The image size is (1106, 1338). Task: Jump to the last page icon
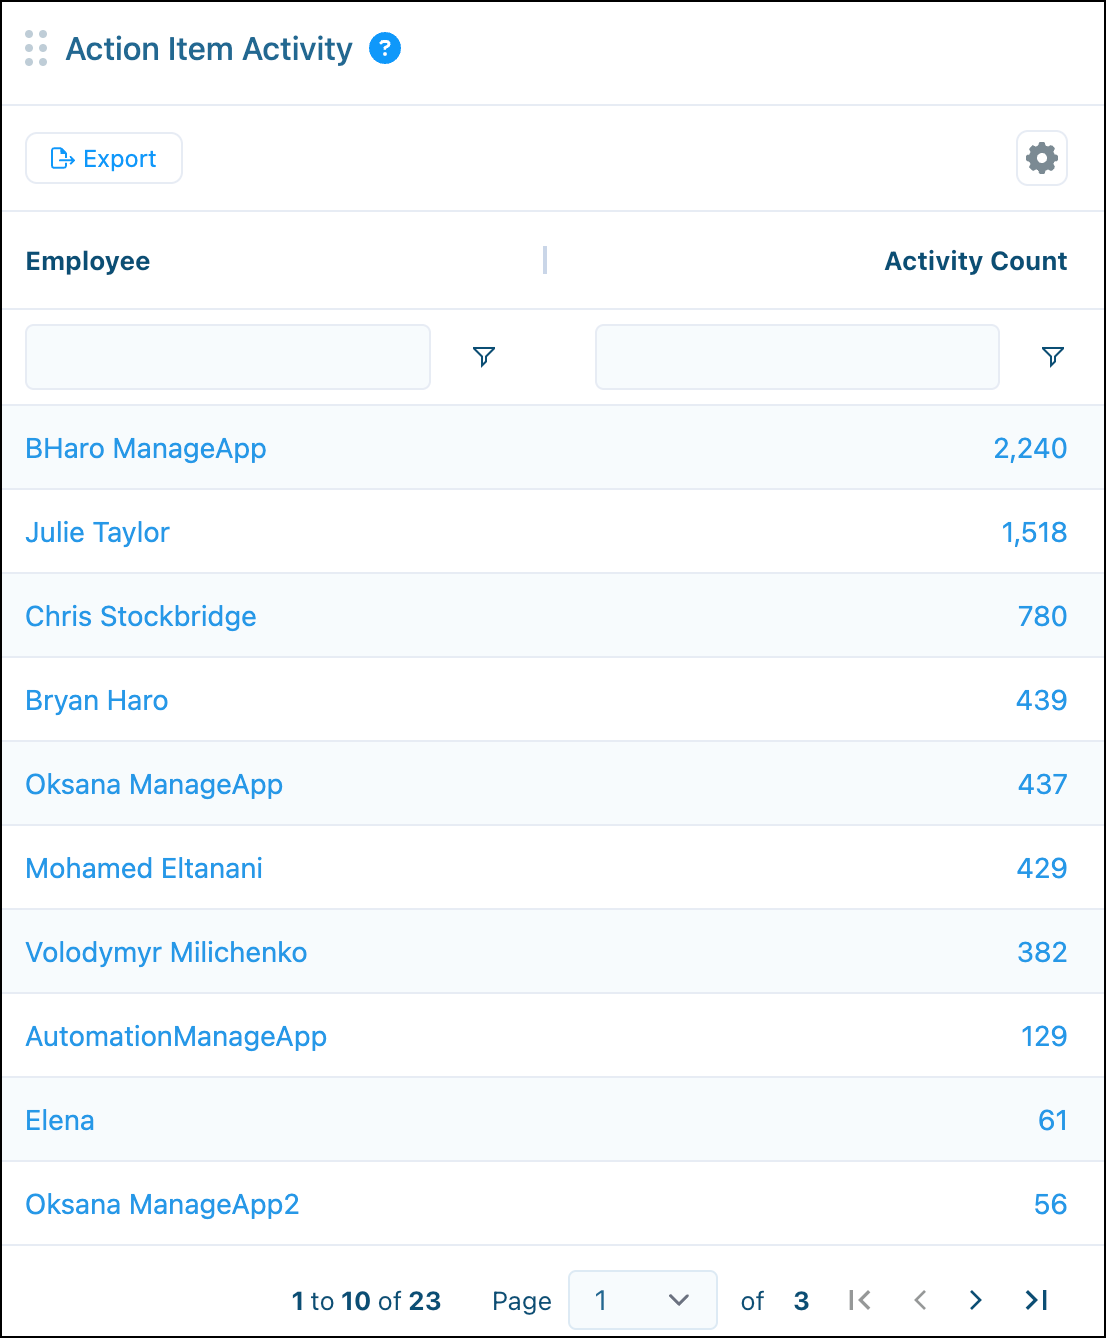[x=1037, y=1300]
